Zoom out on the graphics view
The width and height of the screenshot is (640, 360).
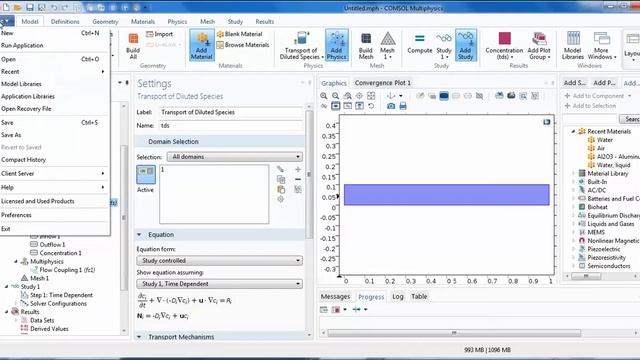pyautogui.click(x=336, y=96)
